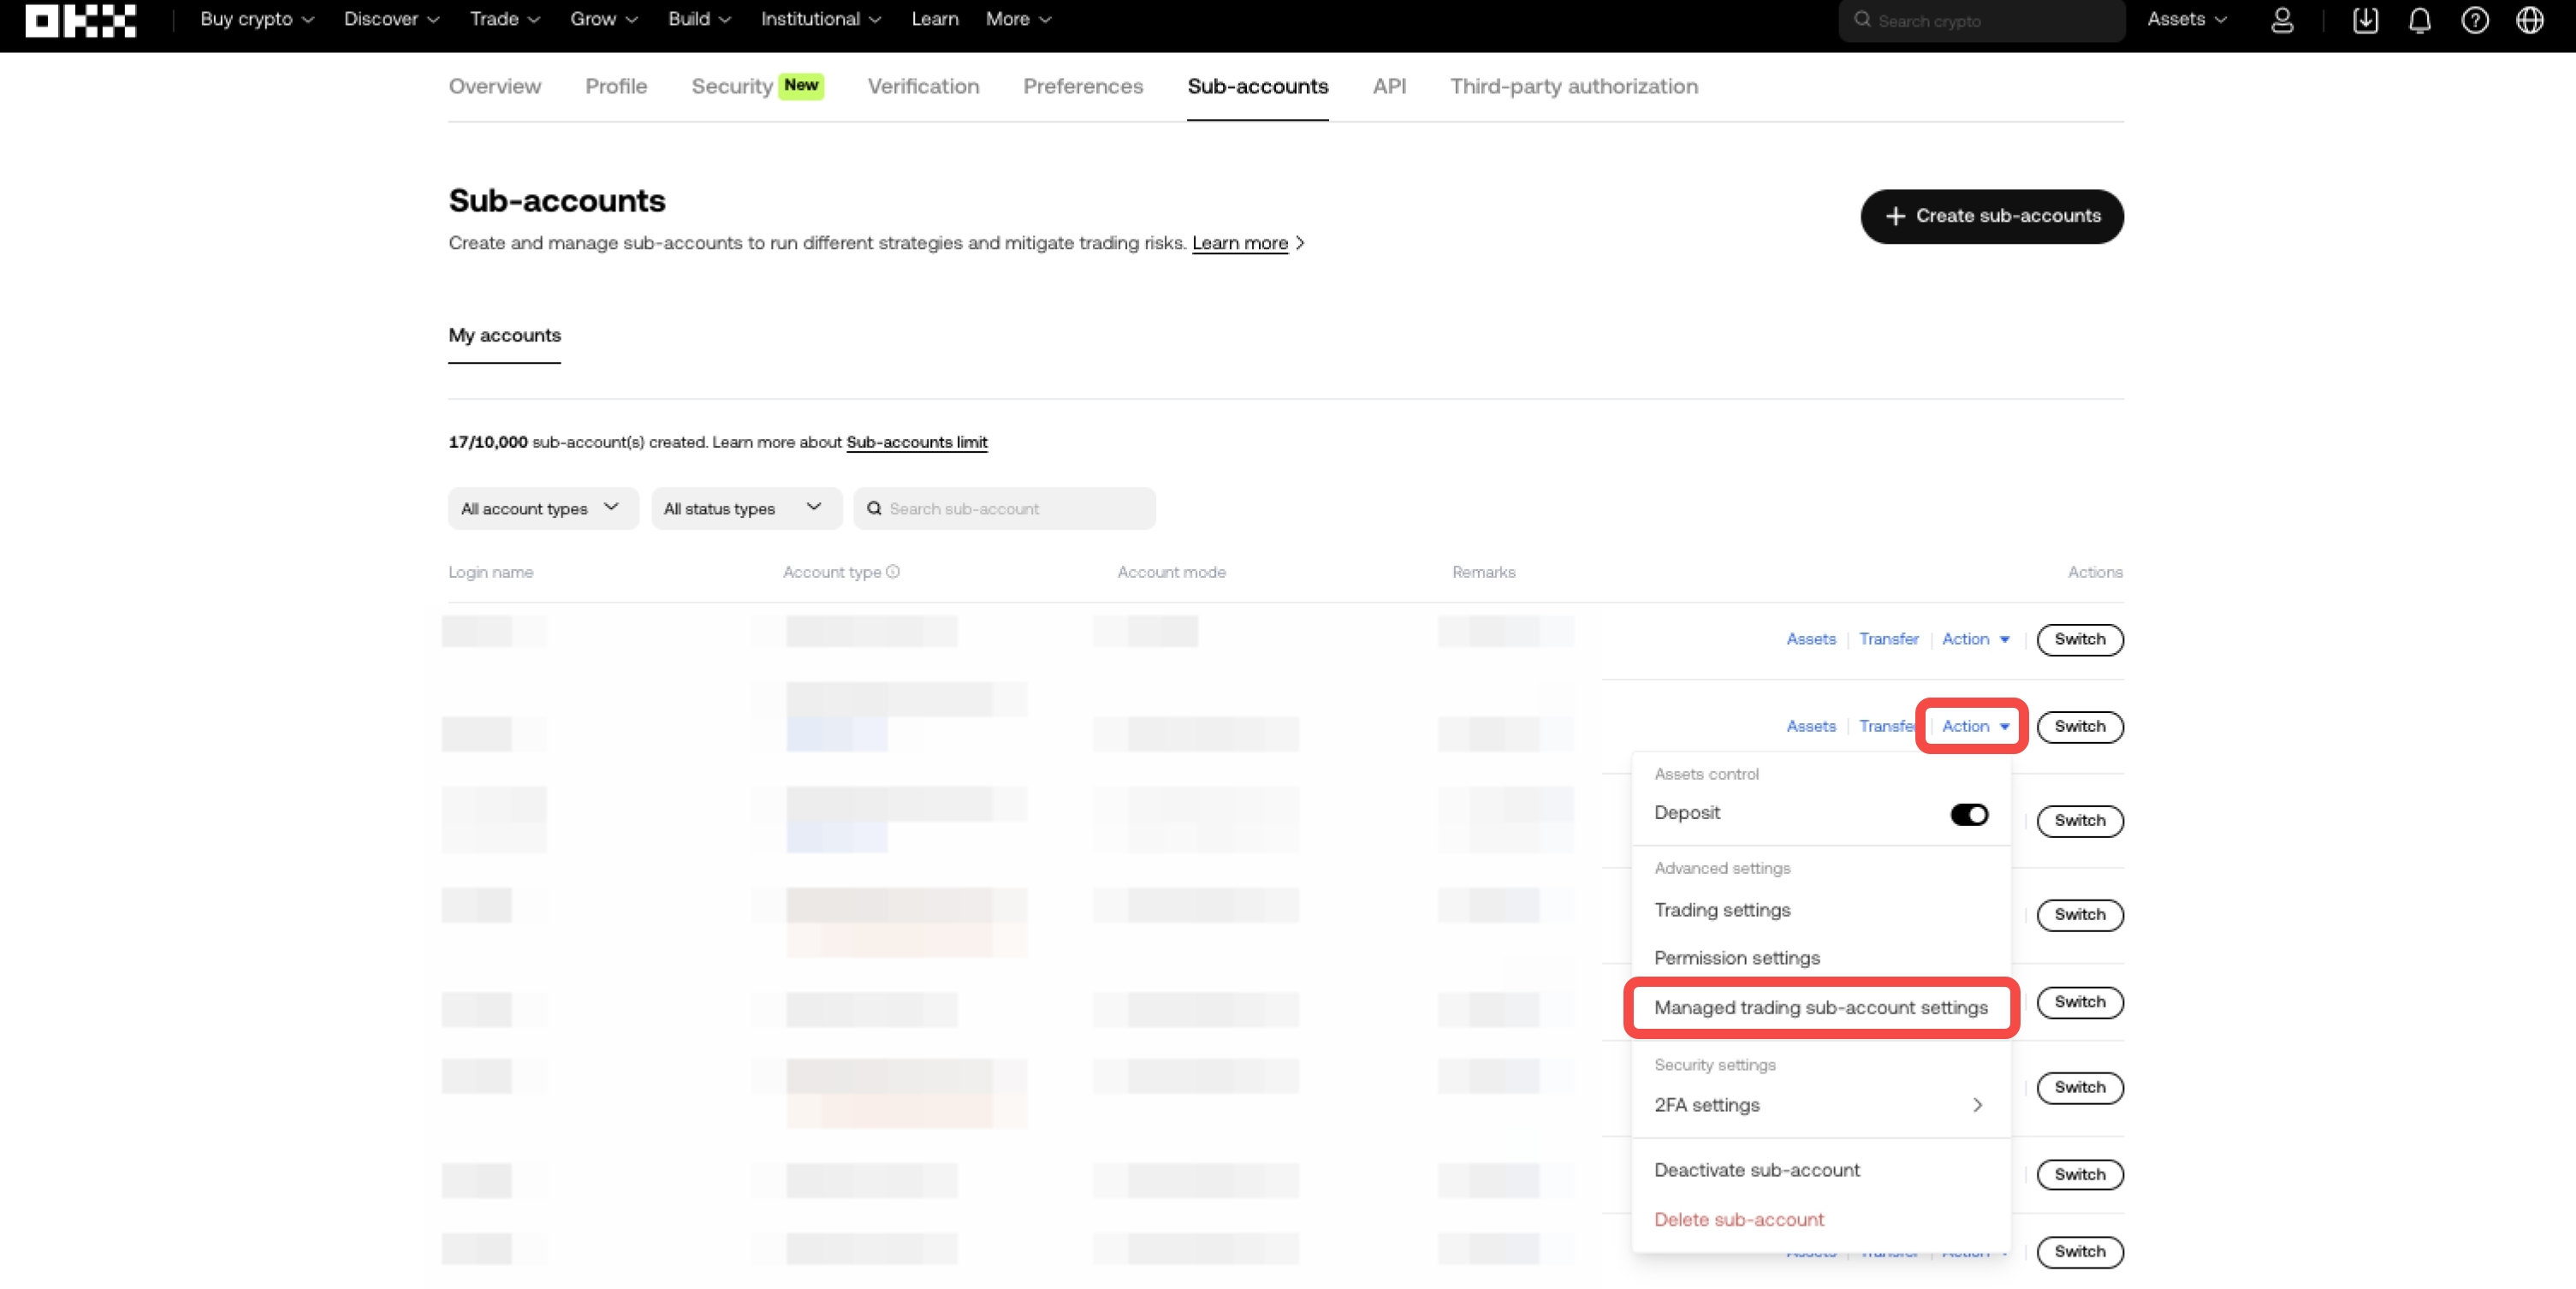
Task: Open the help center question-mark icon
Action: coord(2475,20)
